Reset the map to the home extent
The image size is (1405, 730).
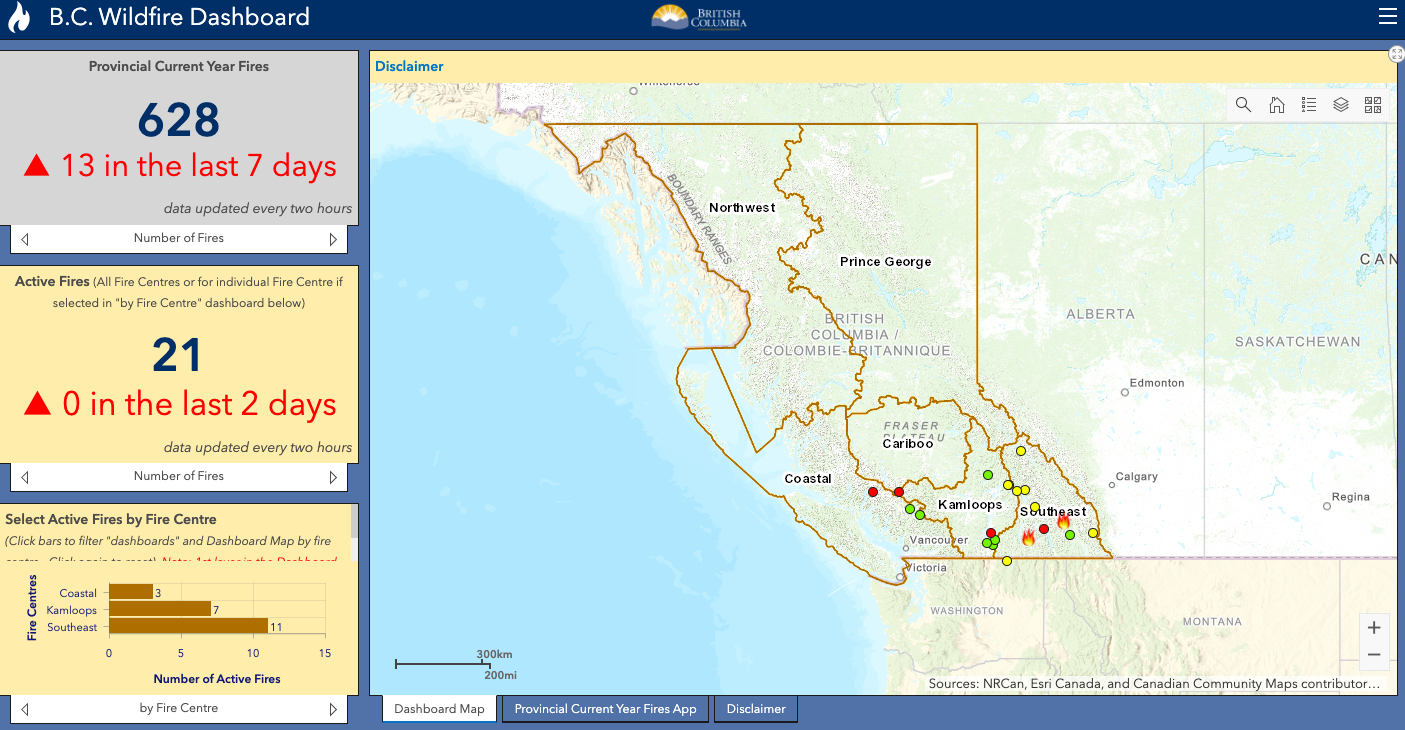click(x=1276, y=105)
